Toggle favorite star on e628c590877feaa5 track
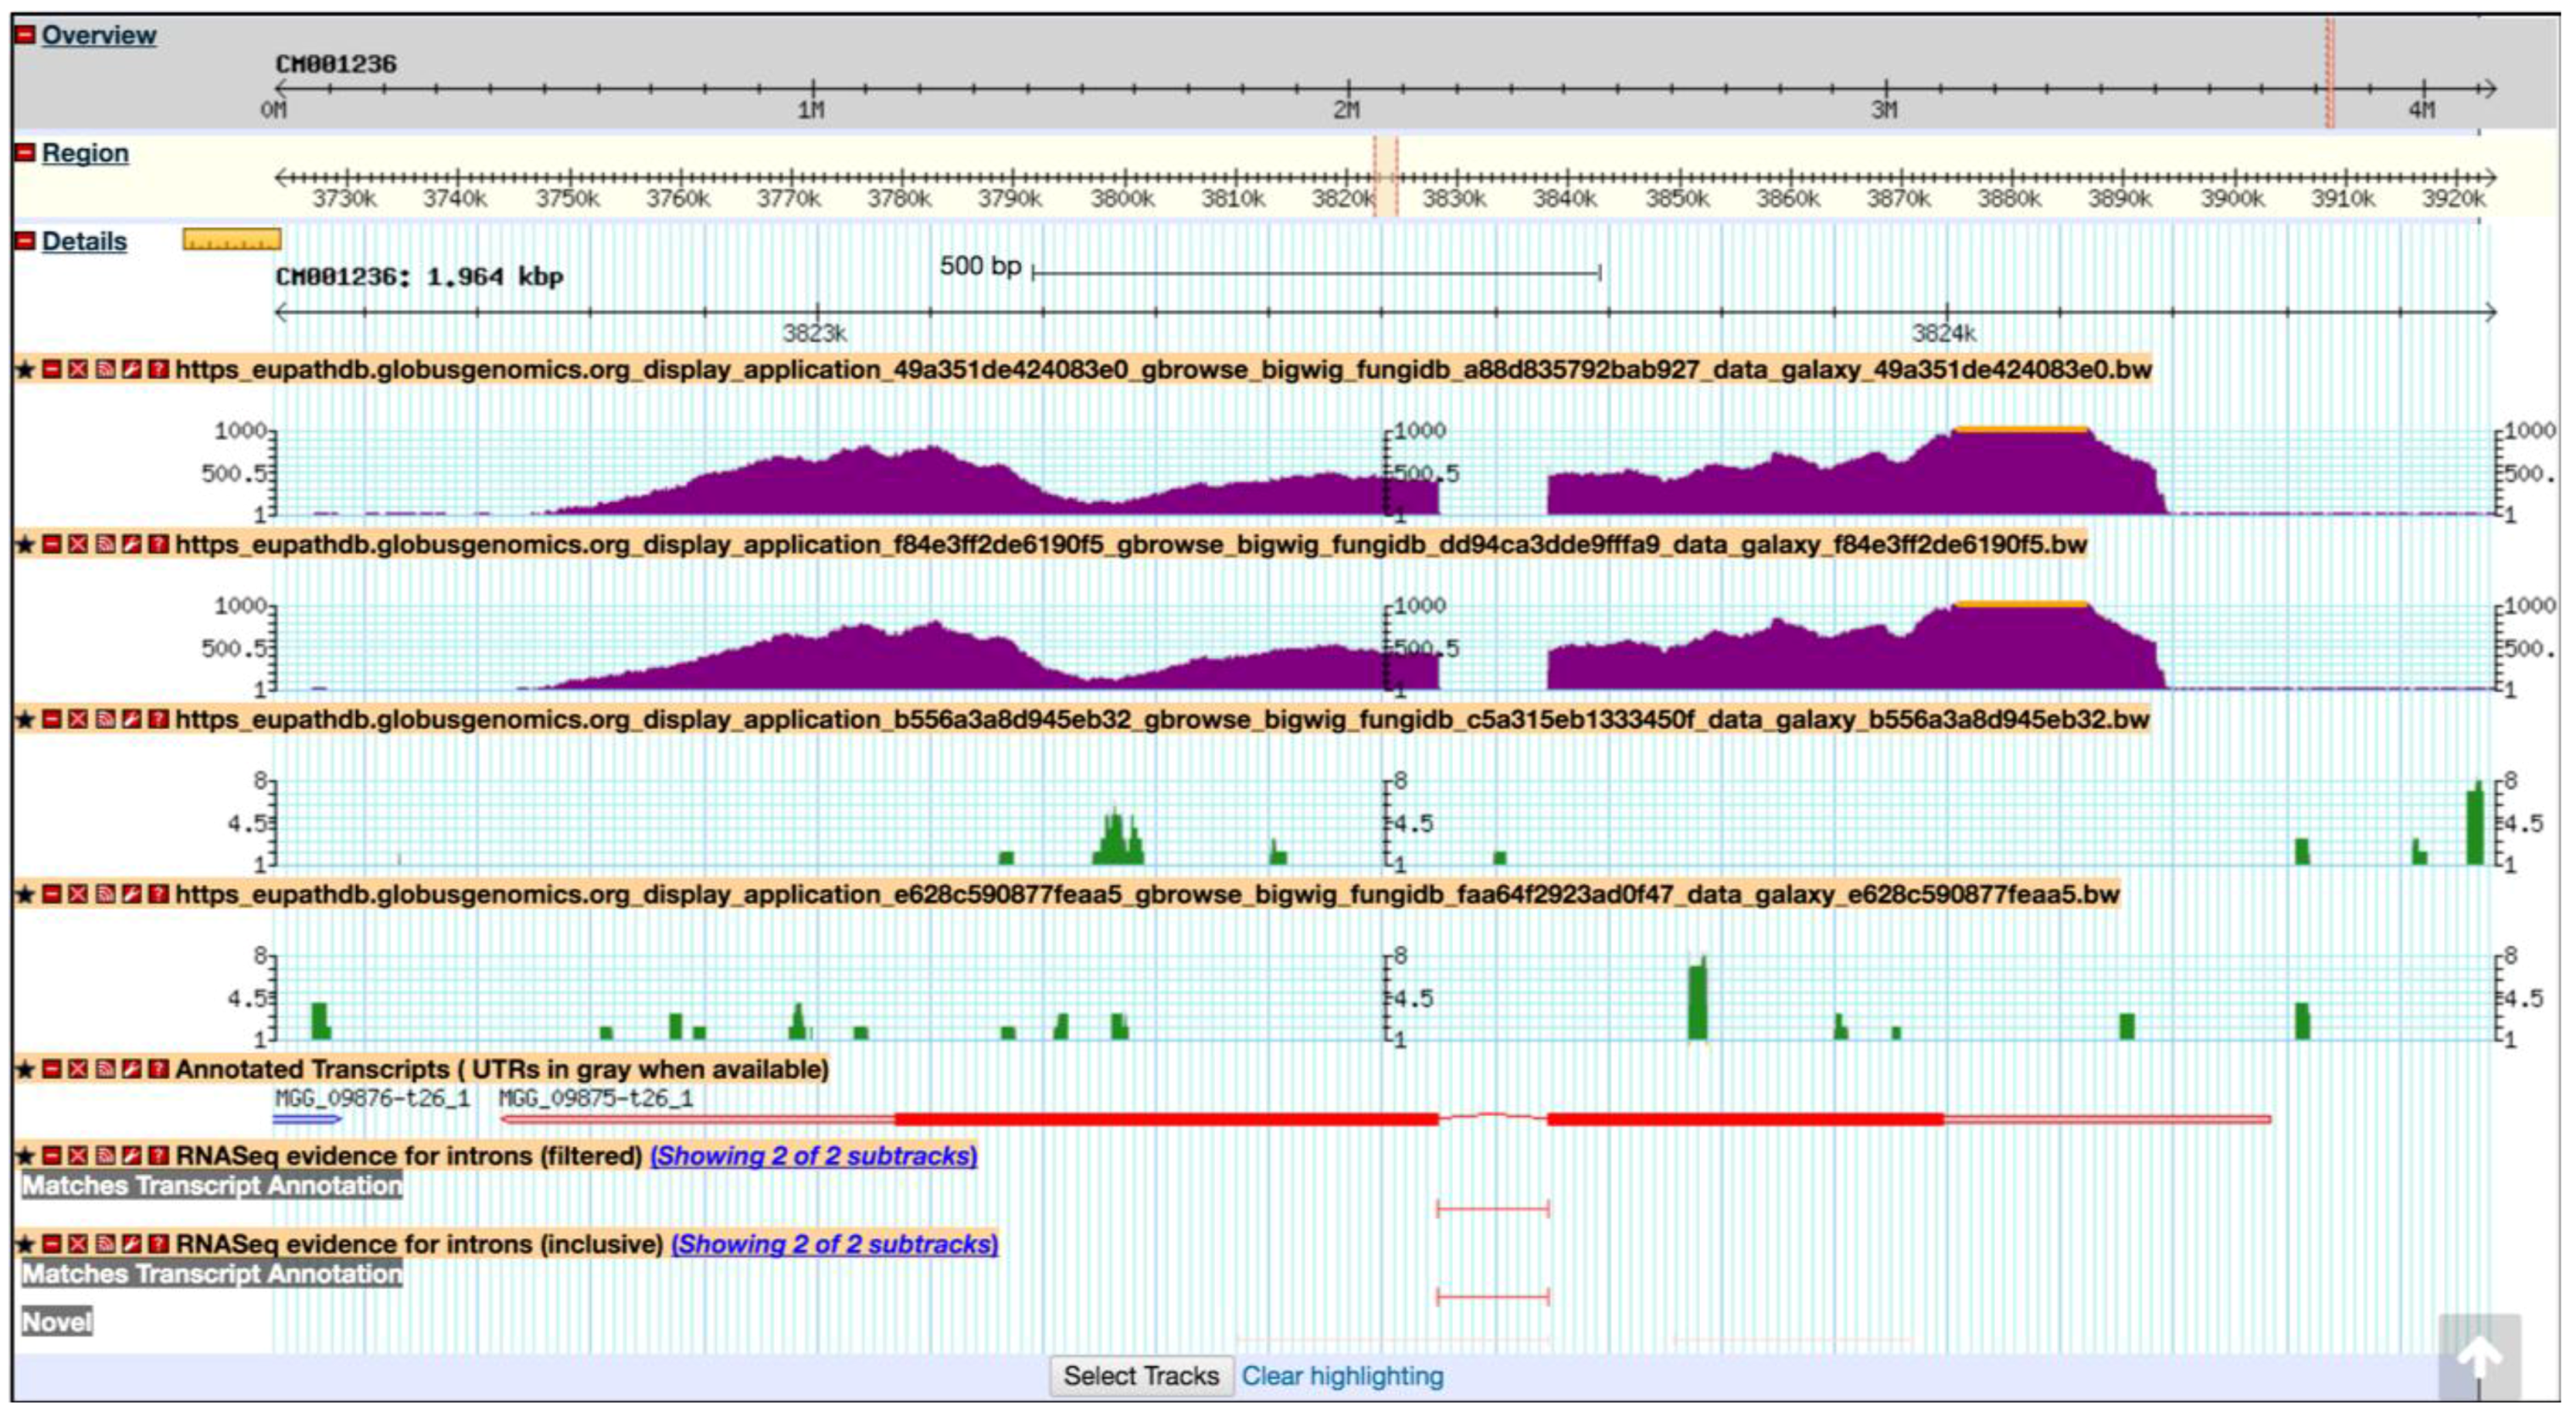The width and height of the screenshot is (2576, 1418). coord(25,895)
